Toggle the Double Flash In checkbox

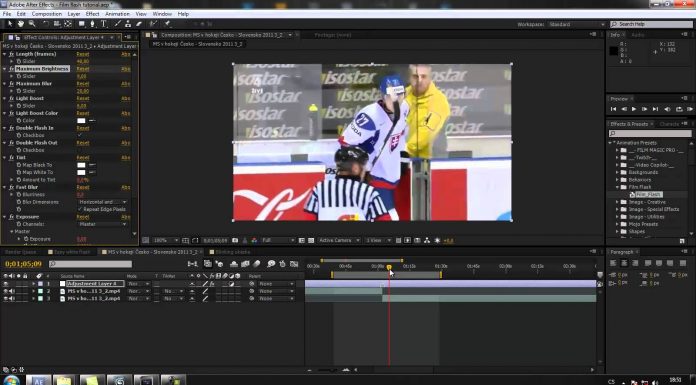tap(80, 135)
